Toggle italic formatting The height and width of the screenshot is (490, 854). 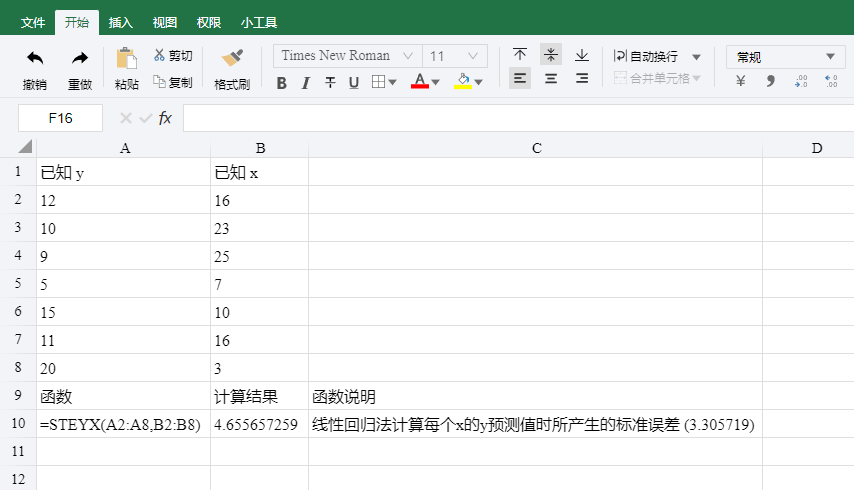pyautogui.click(x=306, y=83)
